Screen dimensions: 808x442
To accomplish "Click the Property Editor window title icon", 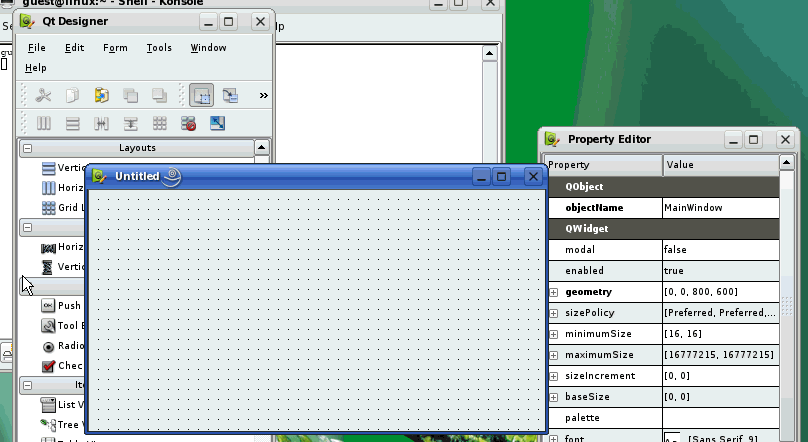I will (552, 139).
